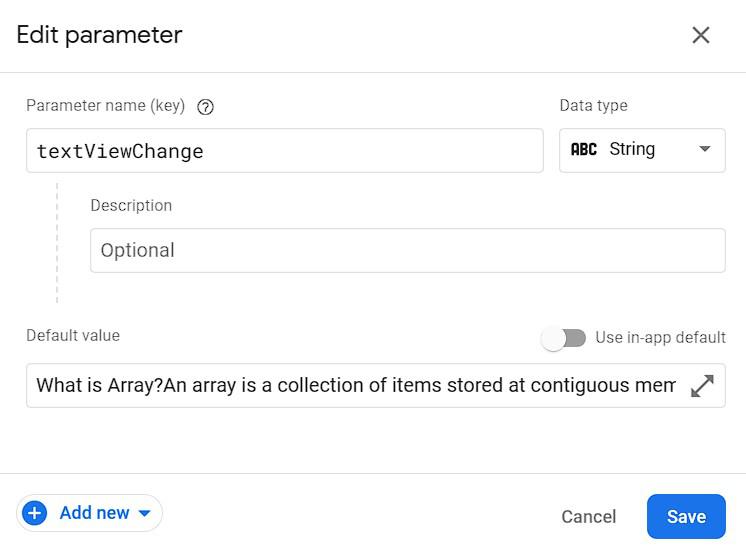Click the 'Edit parameter' dialog title
746x548 pixels.
[x=99, y=35]
